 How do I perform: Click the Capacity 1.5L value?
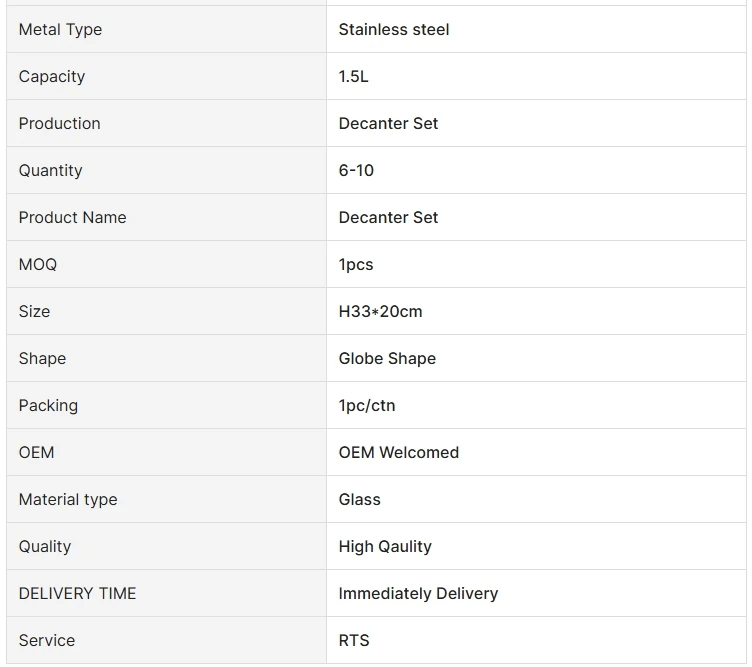[353, 77]
